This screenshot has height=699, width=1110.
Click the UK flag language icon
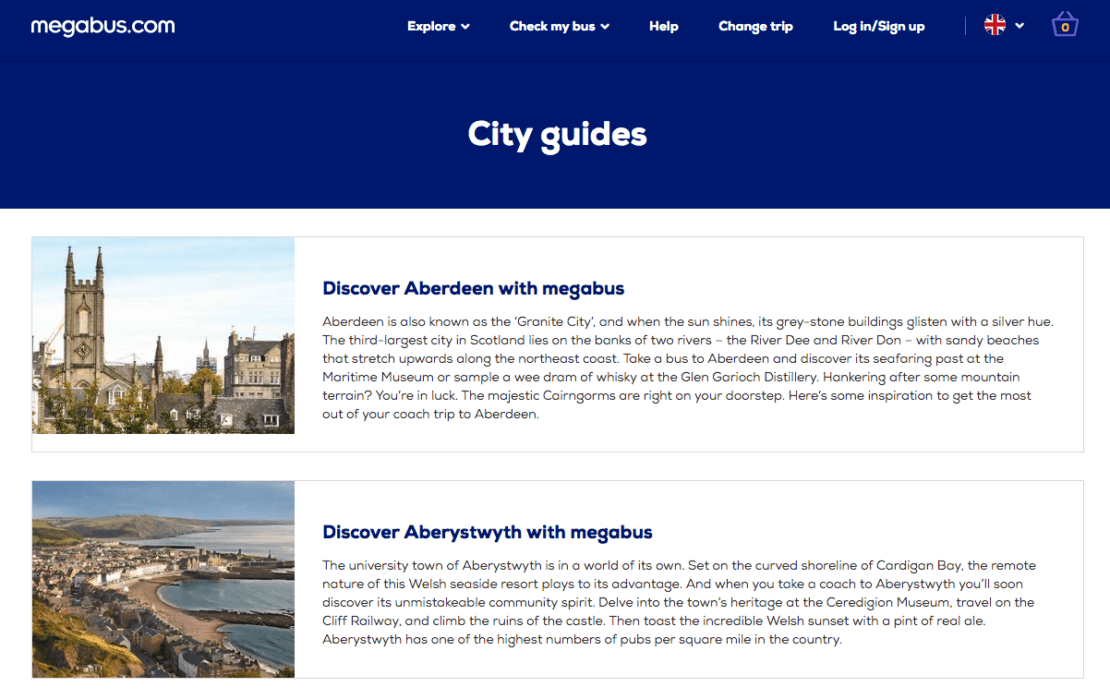(x=995, y=25)
